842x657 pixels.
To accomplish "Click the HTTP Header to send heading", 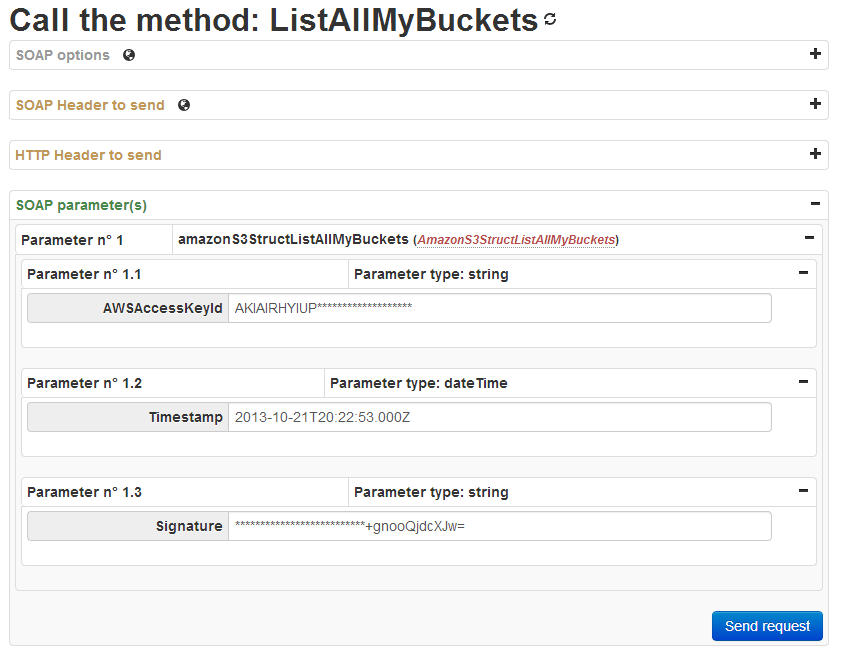I will (89, 155).
